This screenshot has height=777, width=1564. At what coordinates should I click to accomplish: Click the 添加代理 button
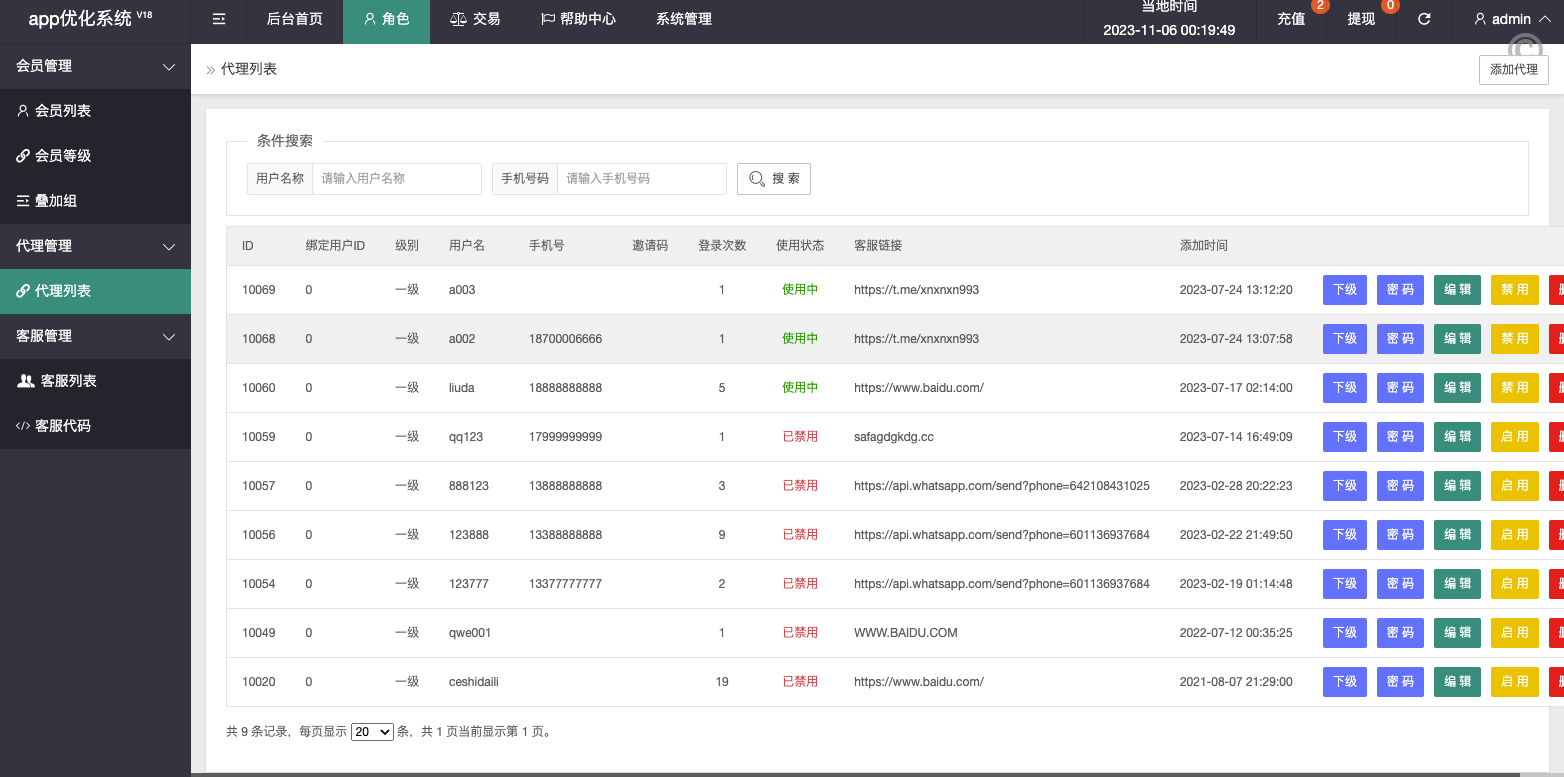1513,70
